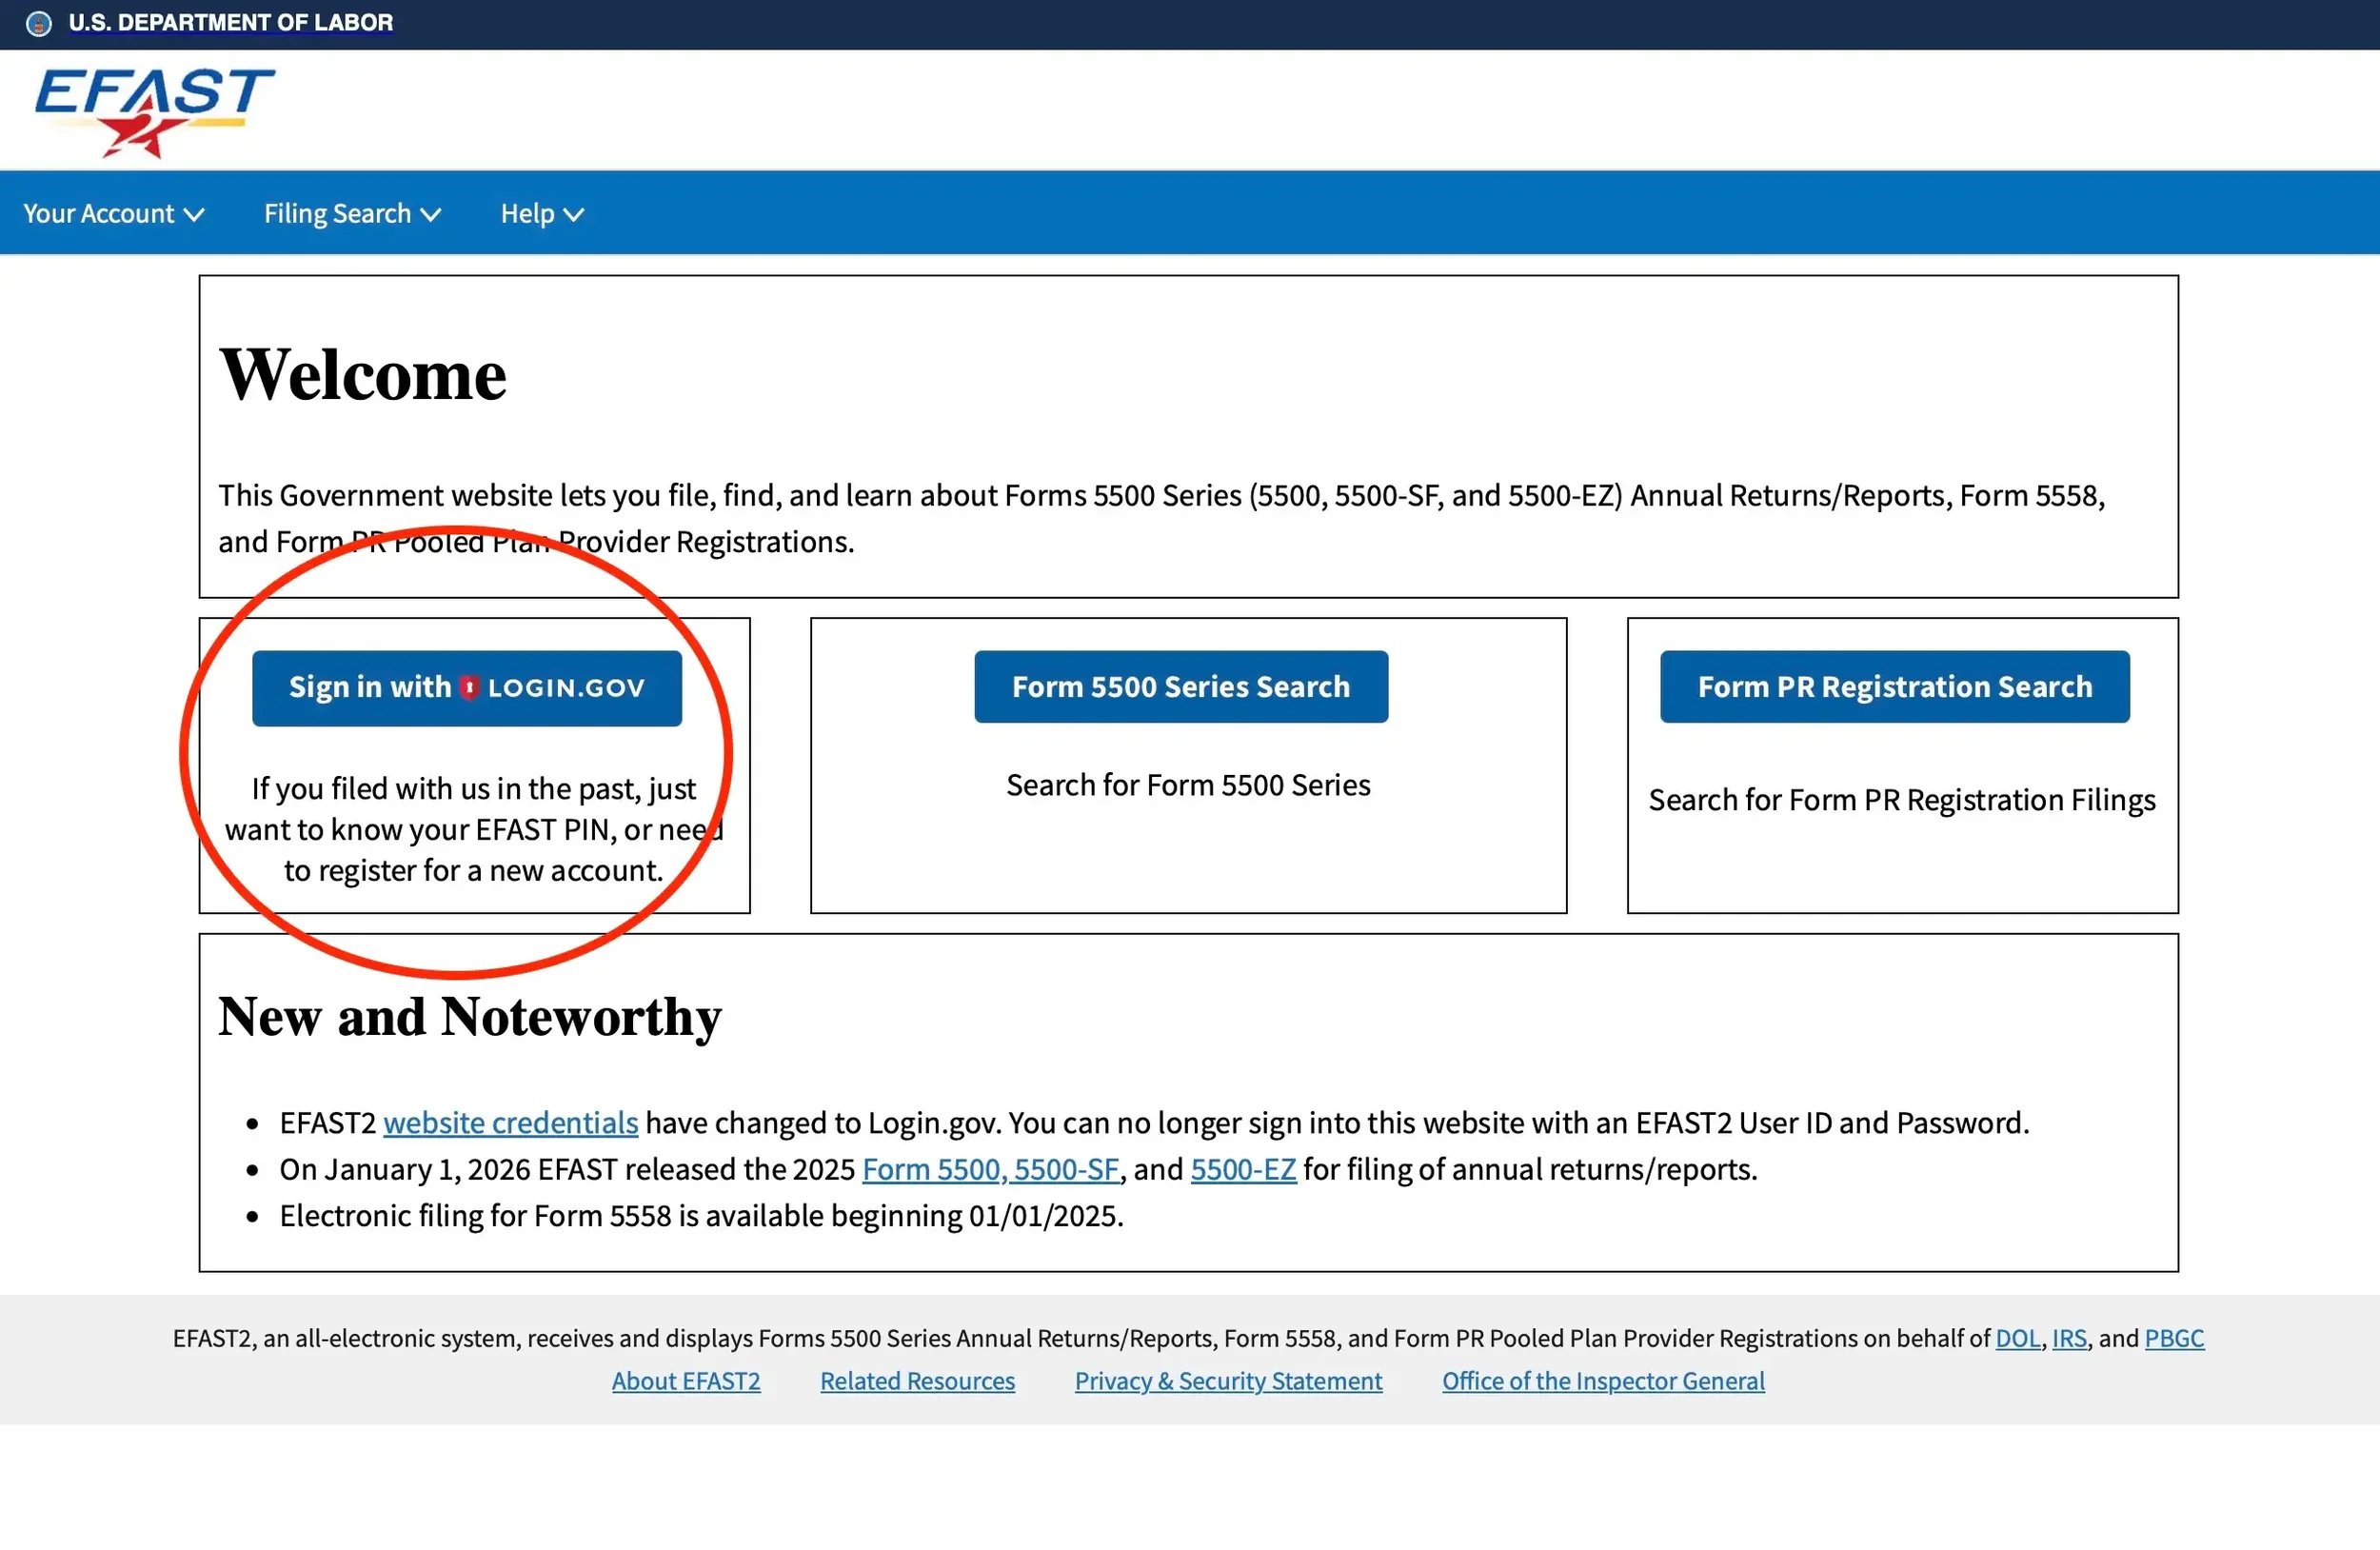The width and height of the screenshot is (2380, 1550).
Task: Expand the Filing Search dropdown
Action: 352,214
